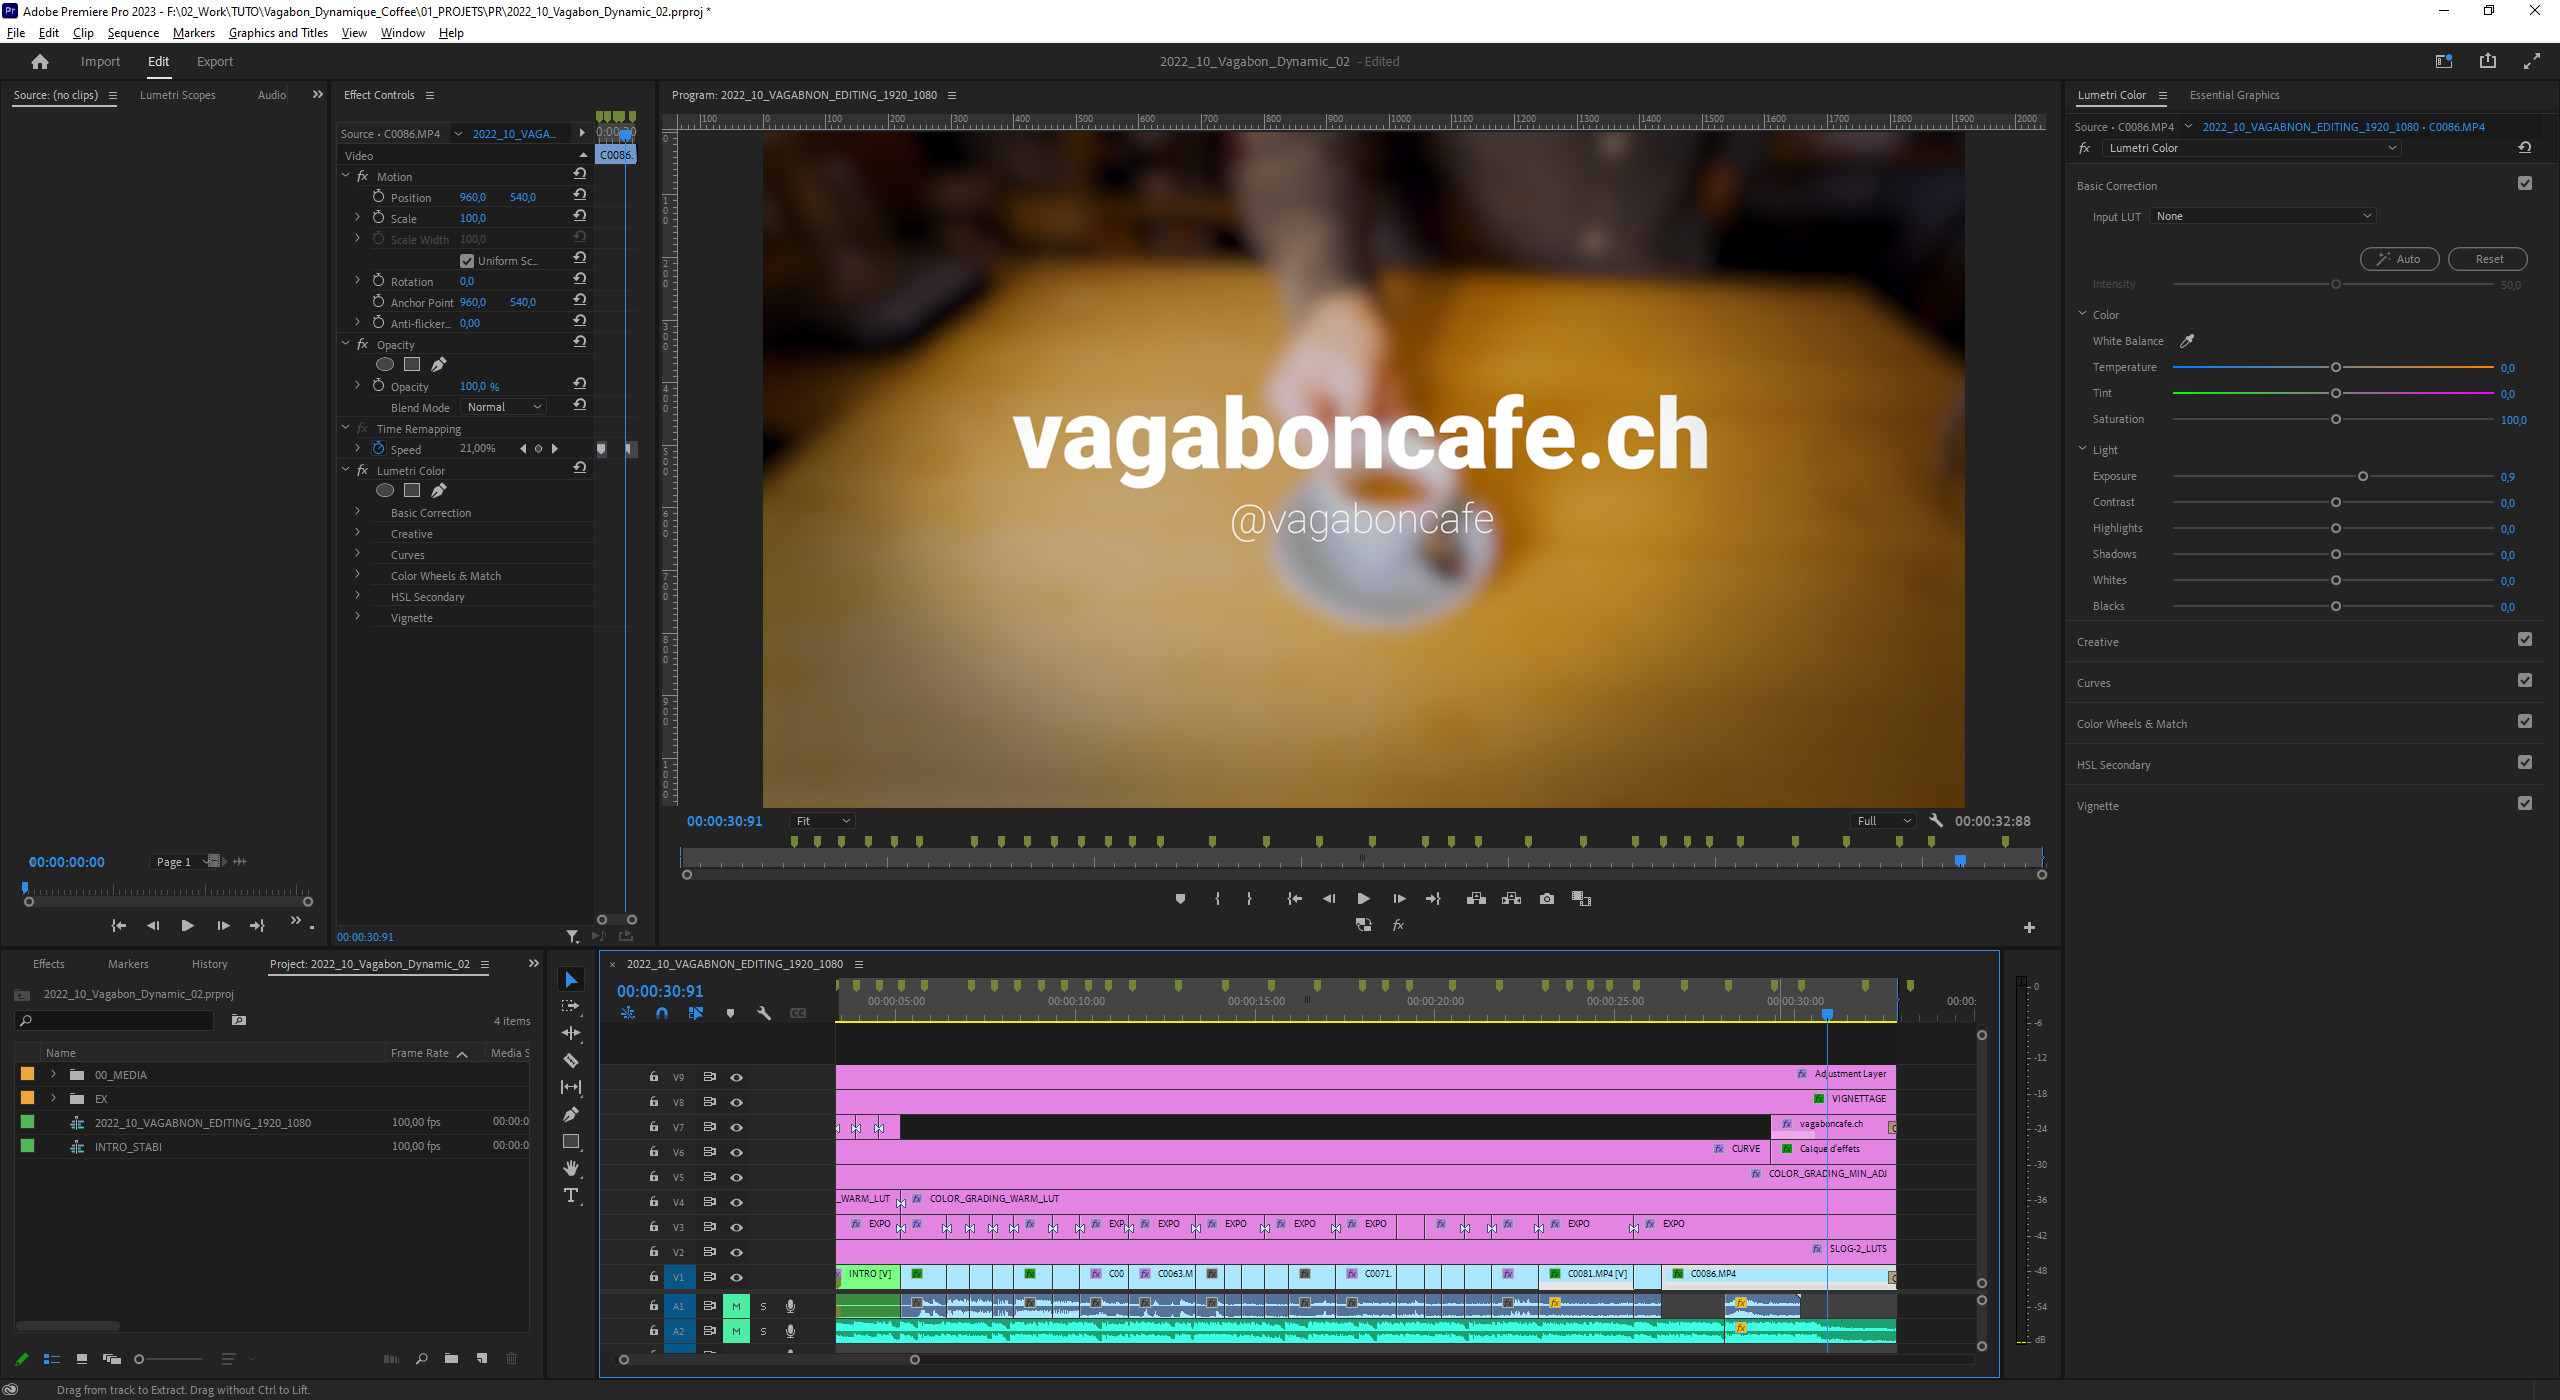Click Add Marker in program monitor
Viewport: 2560px width, 1400px height.
[x=1180, y=898]
